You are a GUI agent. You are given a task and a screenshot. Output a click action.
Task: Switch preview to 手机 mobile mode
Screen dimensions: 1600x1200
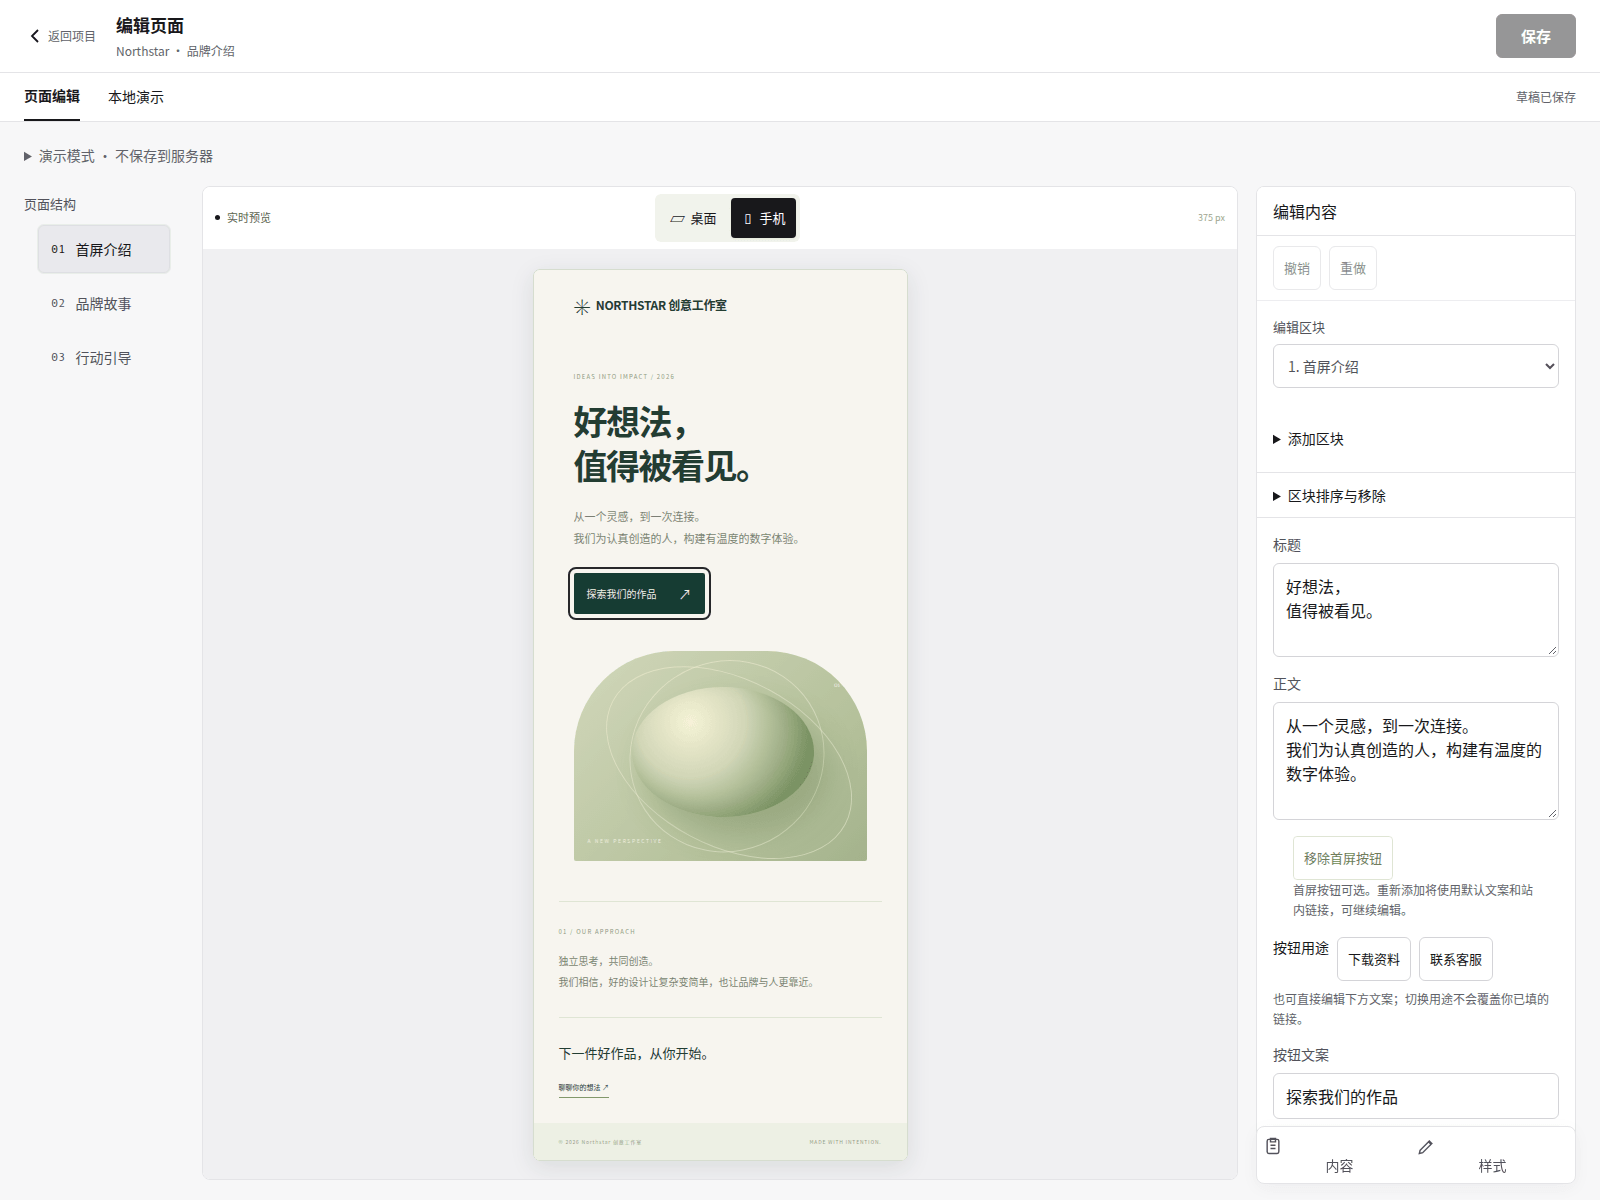click(763, 218)
